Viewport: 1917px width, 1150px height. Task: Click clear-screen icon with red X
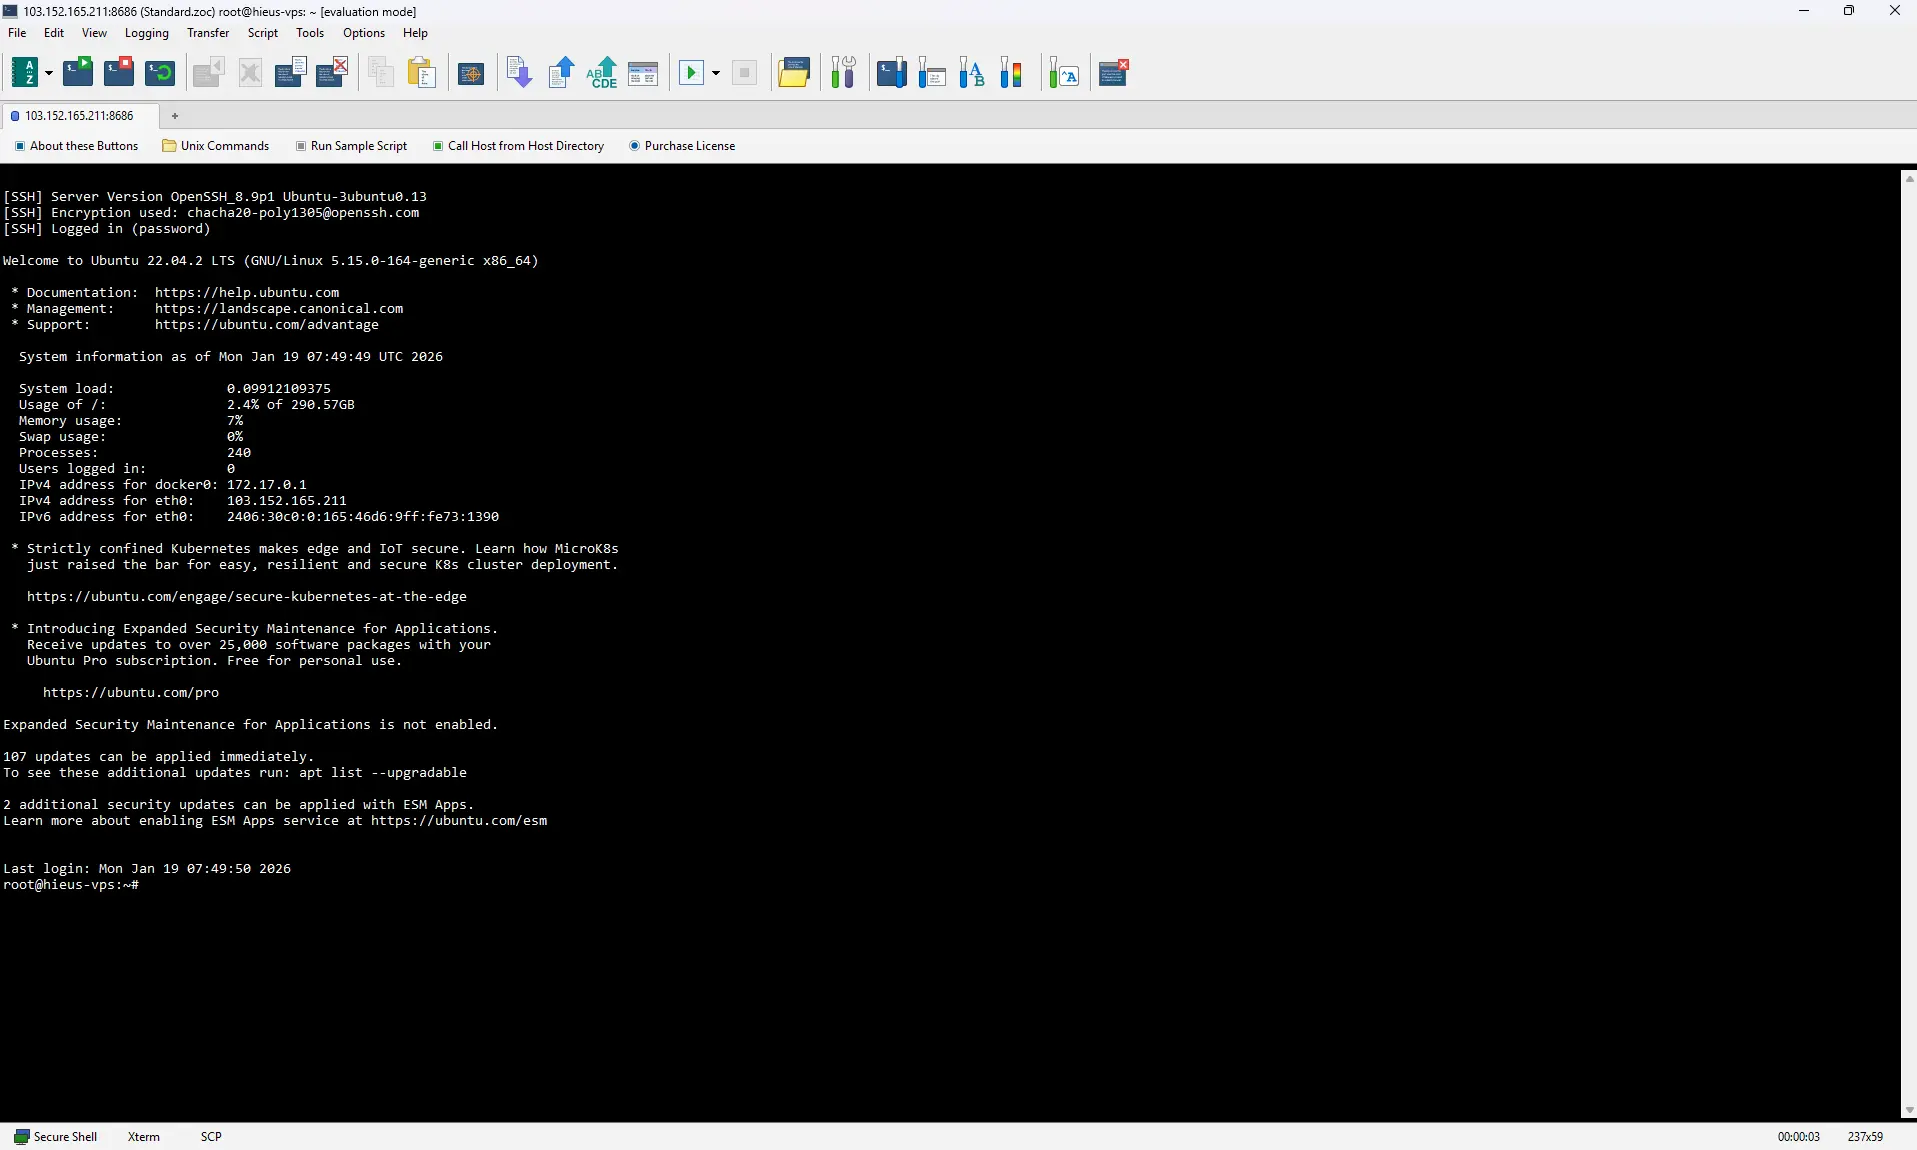332,73
